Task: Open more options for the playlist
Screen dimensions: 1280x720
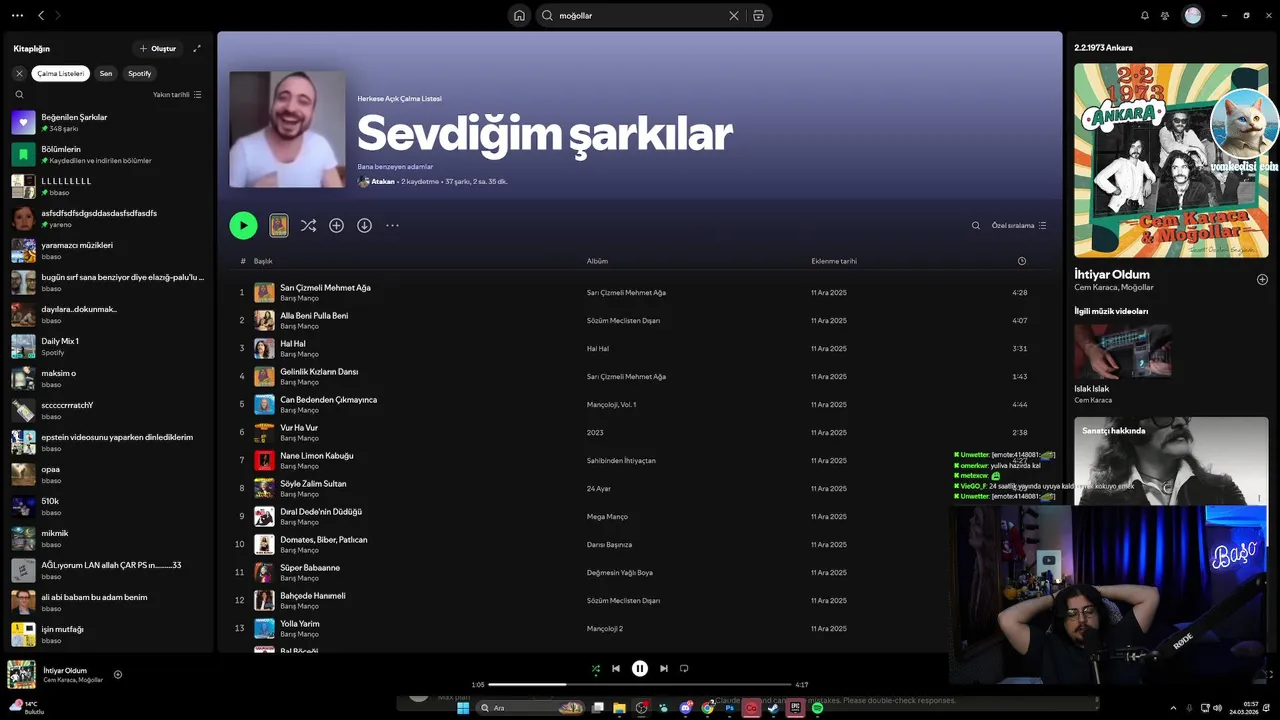Action: click(x=392, y=226)
